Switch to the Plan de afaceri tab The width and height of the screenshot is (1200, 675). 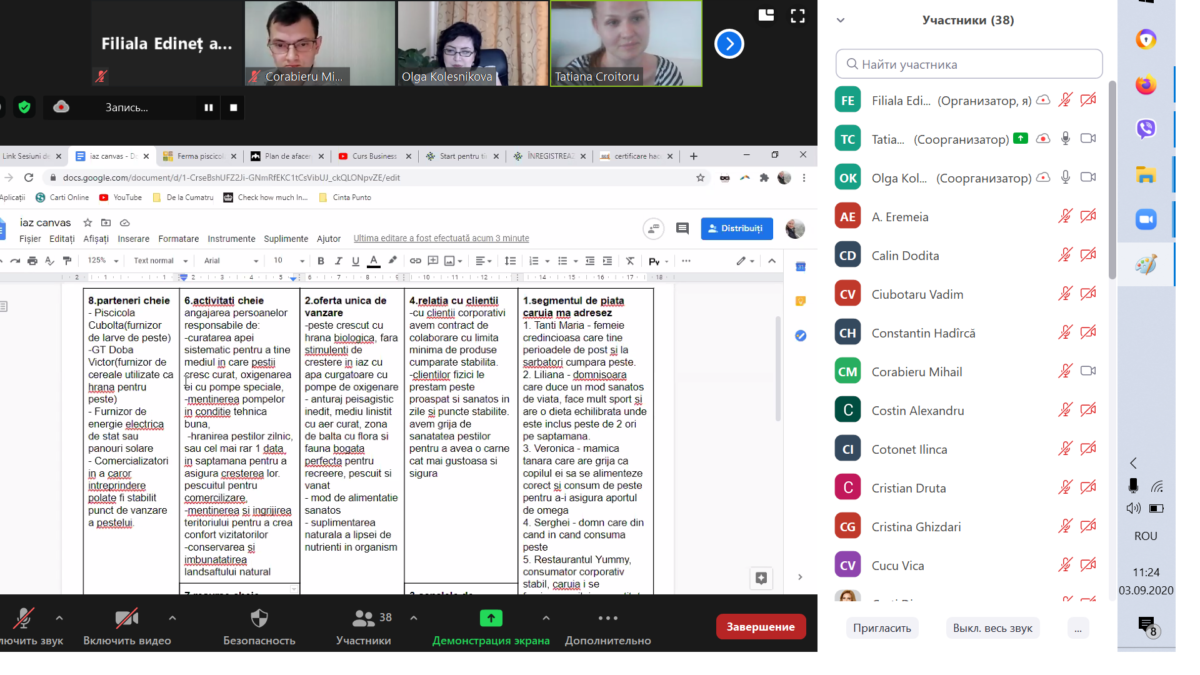[285, 156]
